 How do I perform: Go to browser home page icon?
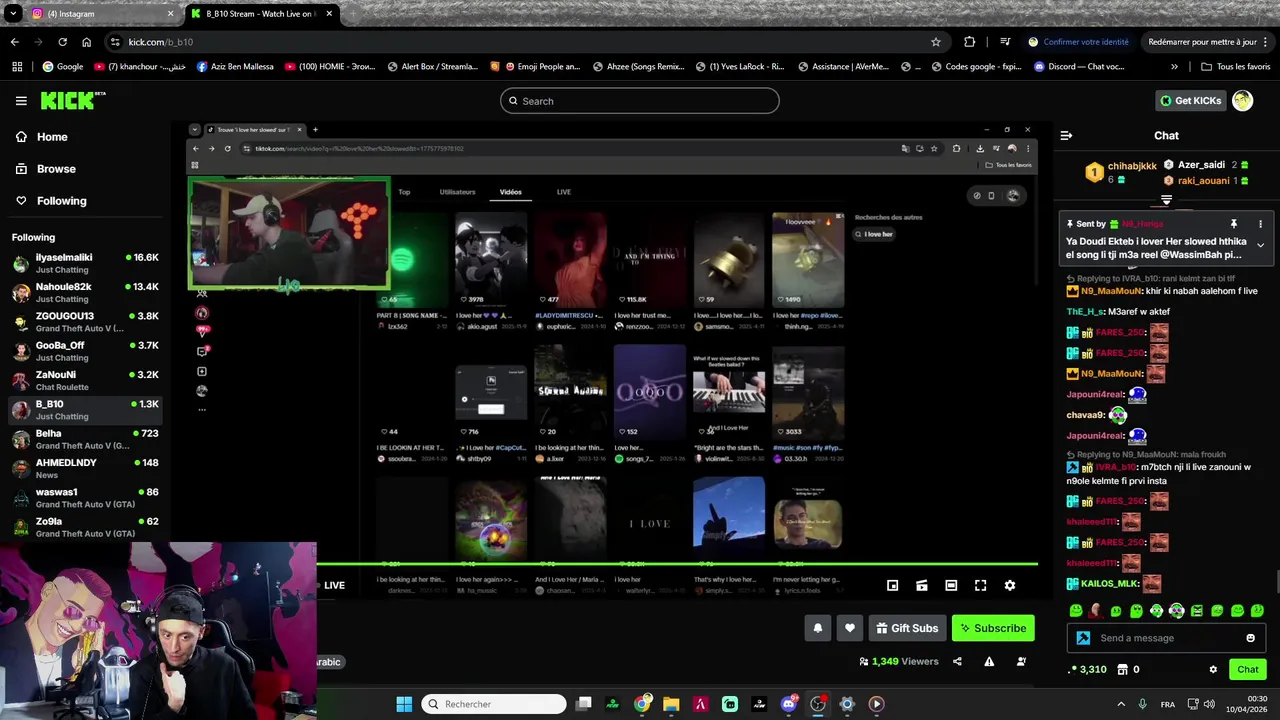(87, 42)
